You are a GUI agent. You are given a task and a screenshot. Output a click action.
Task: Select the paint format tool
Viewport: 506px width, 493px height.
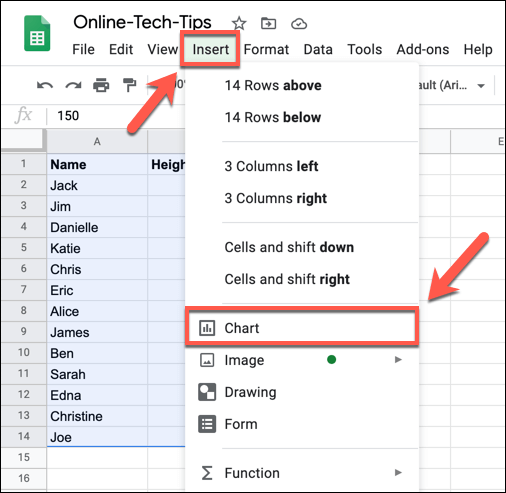coord(129,85)
